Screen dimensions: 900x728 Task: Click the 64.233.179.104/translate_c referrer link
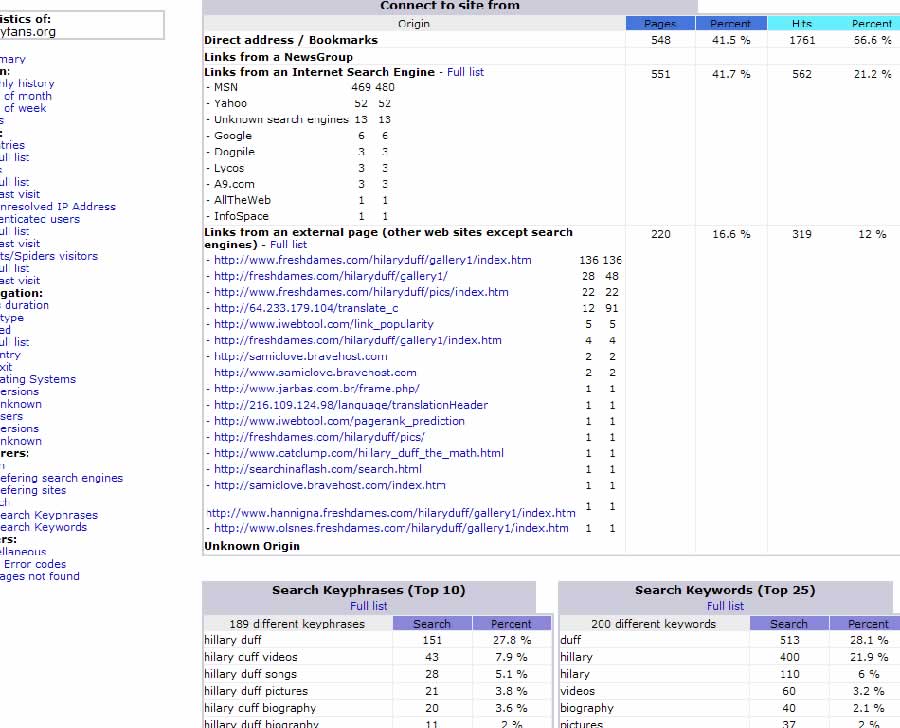point(306,308)
